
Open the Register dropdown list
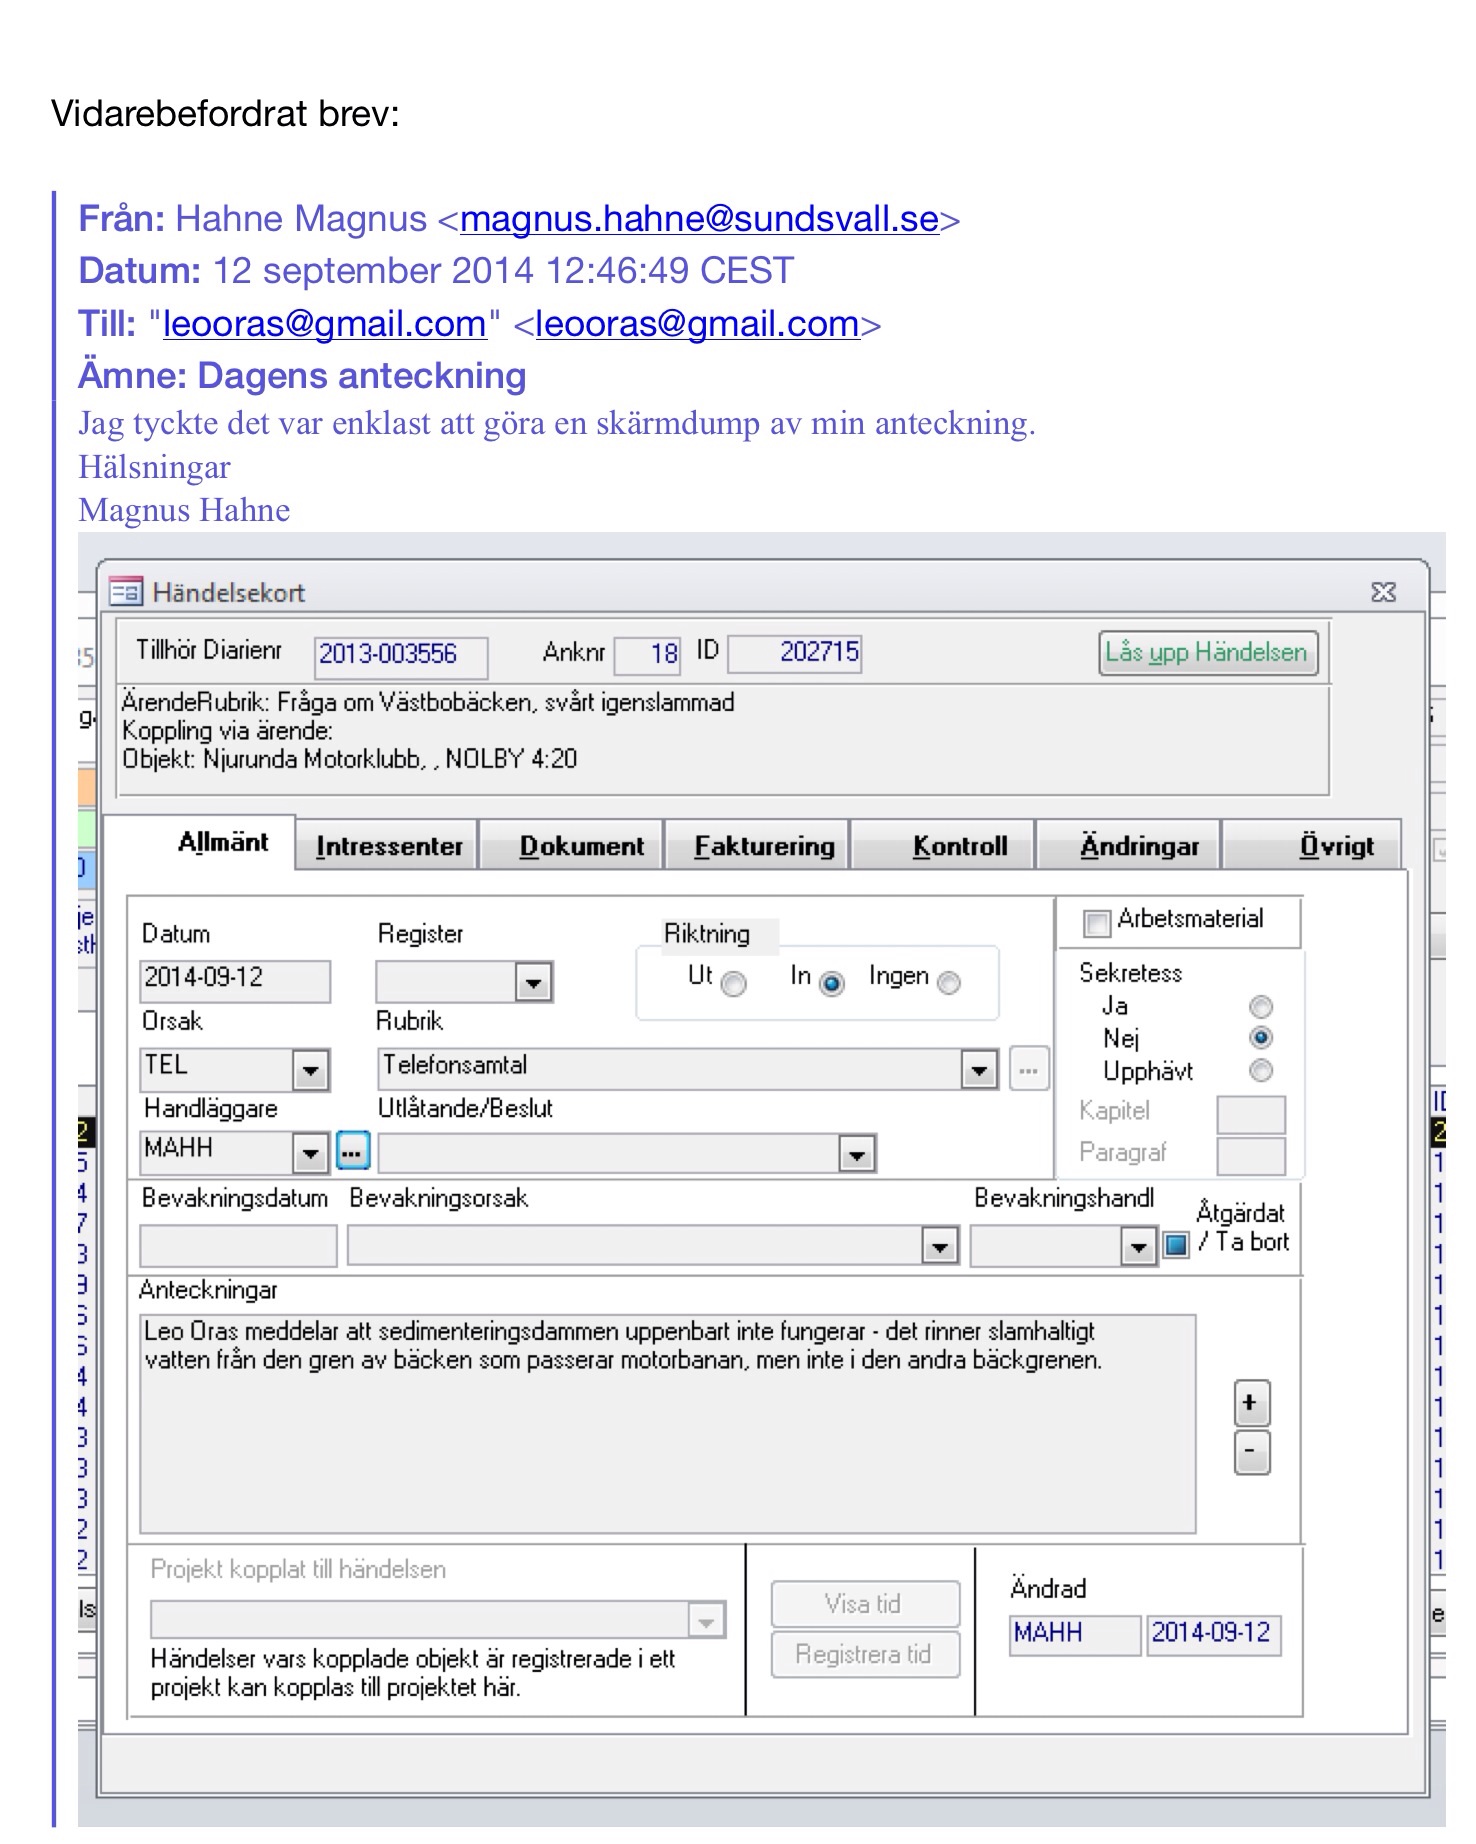coord(533,983)
